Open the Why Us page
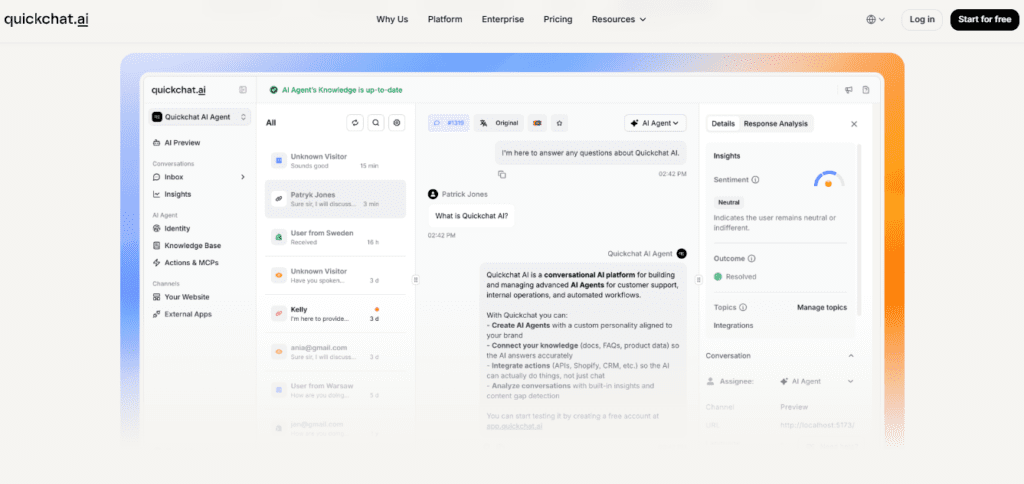Image resolution: width=1024 pixels, height=484 pixels. pos(392,19)
